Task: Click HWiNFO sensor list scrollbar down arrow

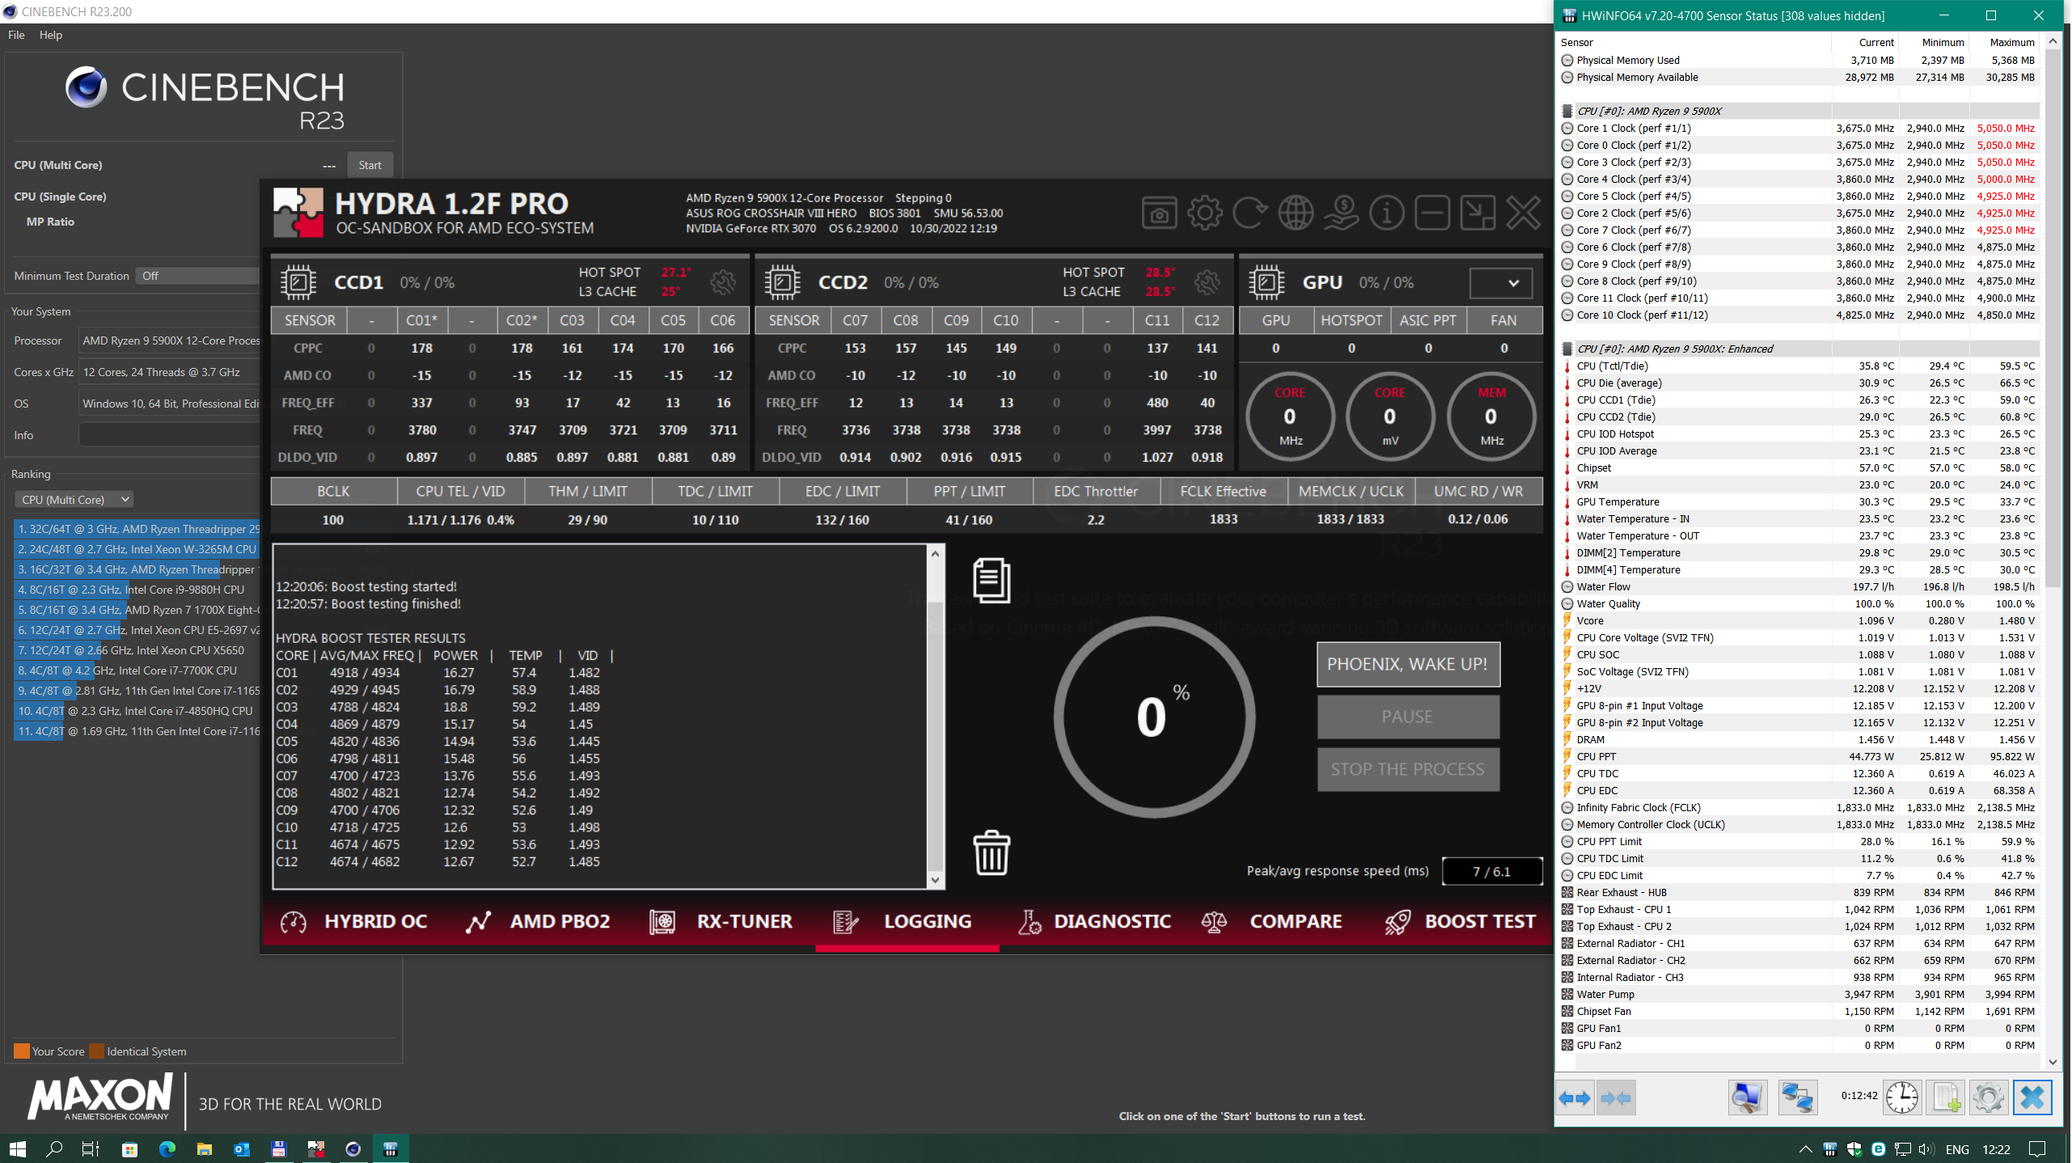Action: click(2053, 1062)
